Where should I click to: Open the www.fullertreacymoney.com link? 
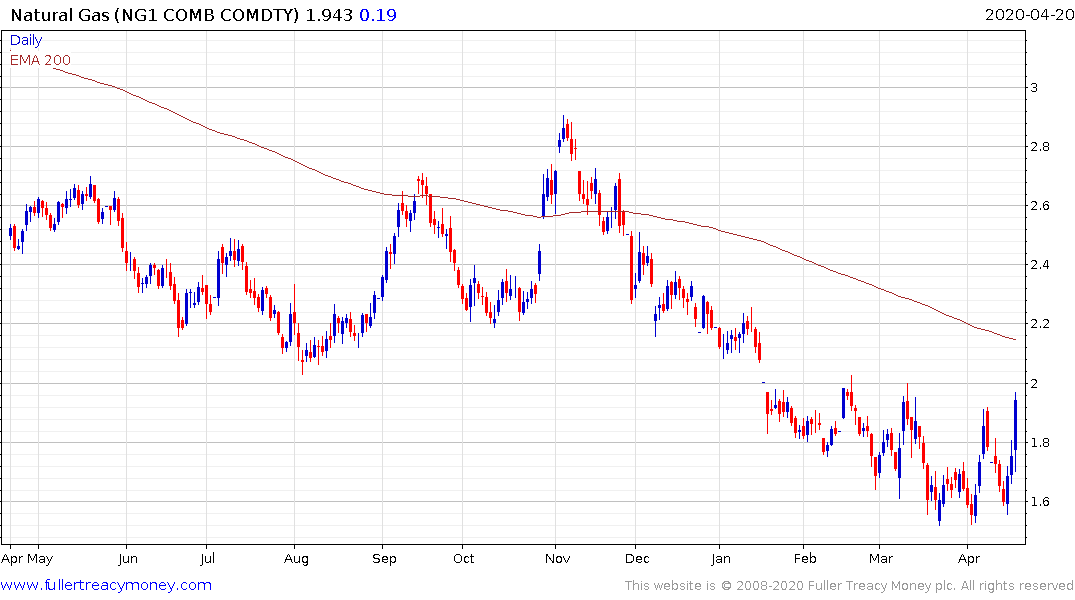pyautogui.click(x=107, y=585)
